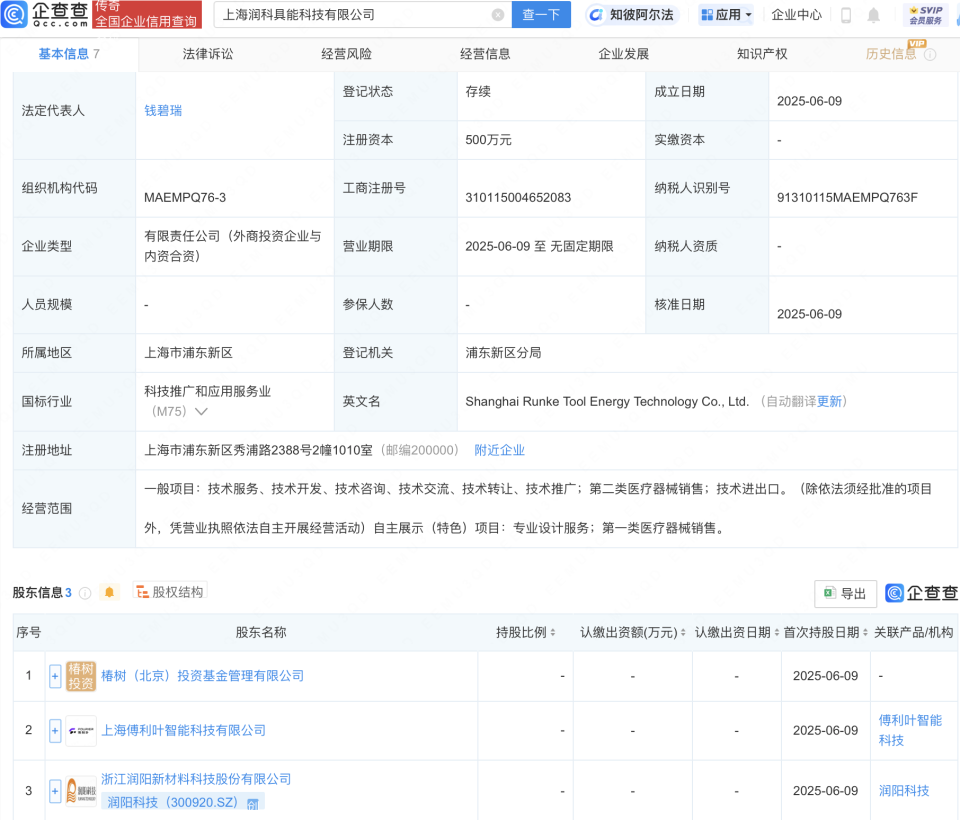Viewport: 960px width, 820px height.
Task: Click 润阳科技 logo thumbnail
Action: pyautogui.click(x=81, y=791)
